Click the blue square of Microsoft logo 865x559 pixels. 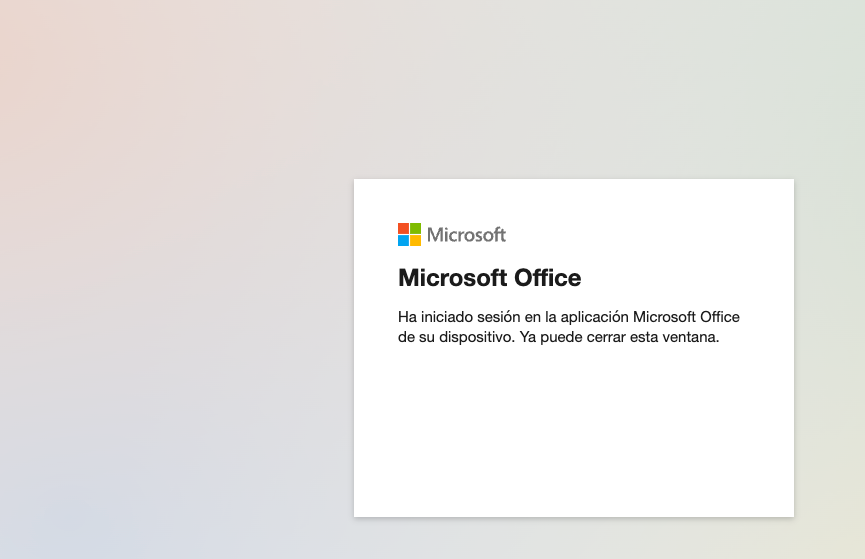point(404,241)
